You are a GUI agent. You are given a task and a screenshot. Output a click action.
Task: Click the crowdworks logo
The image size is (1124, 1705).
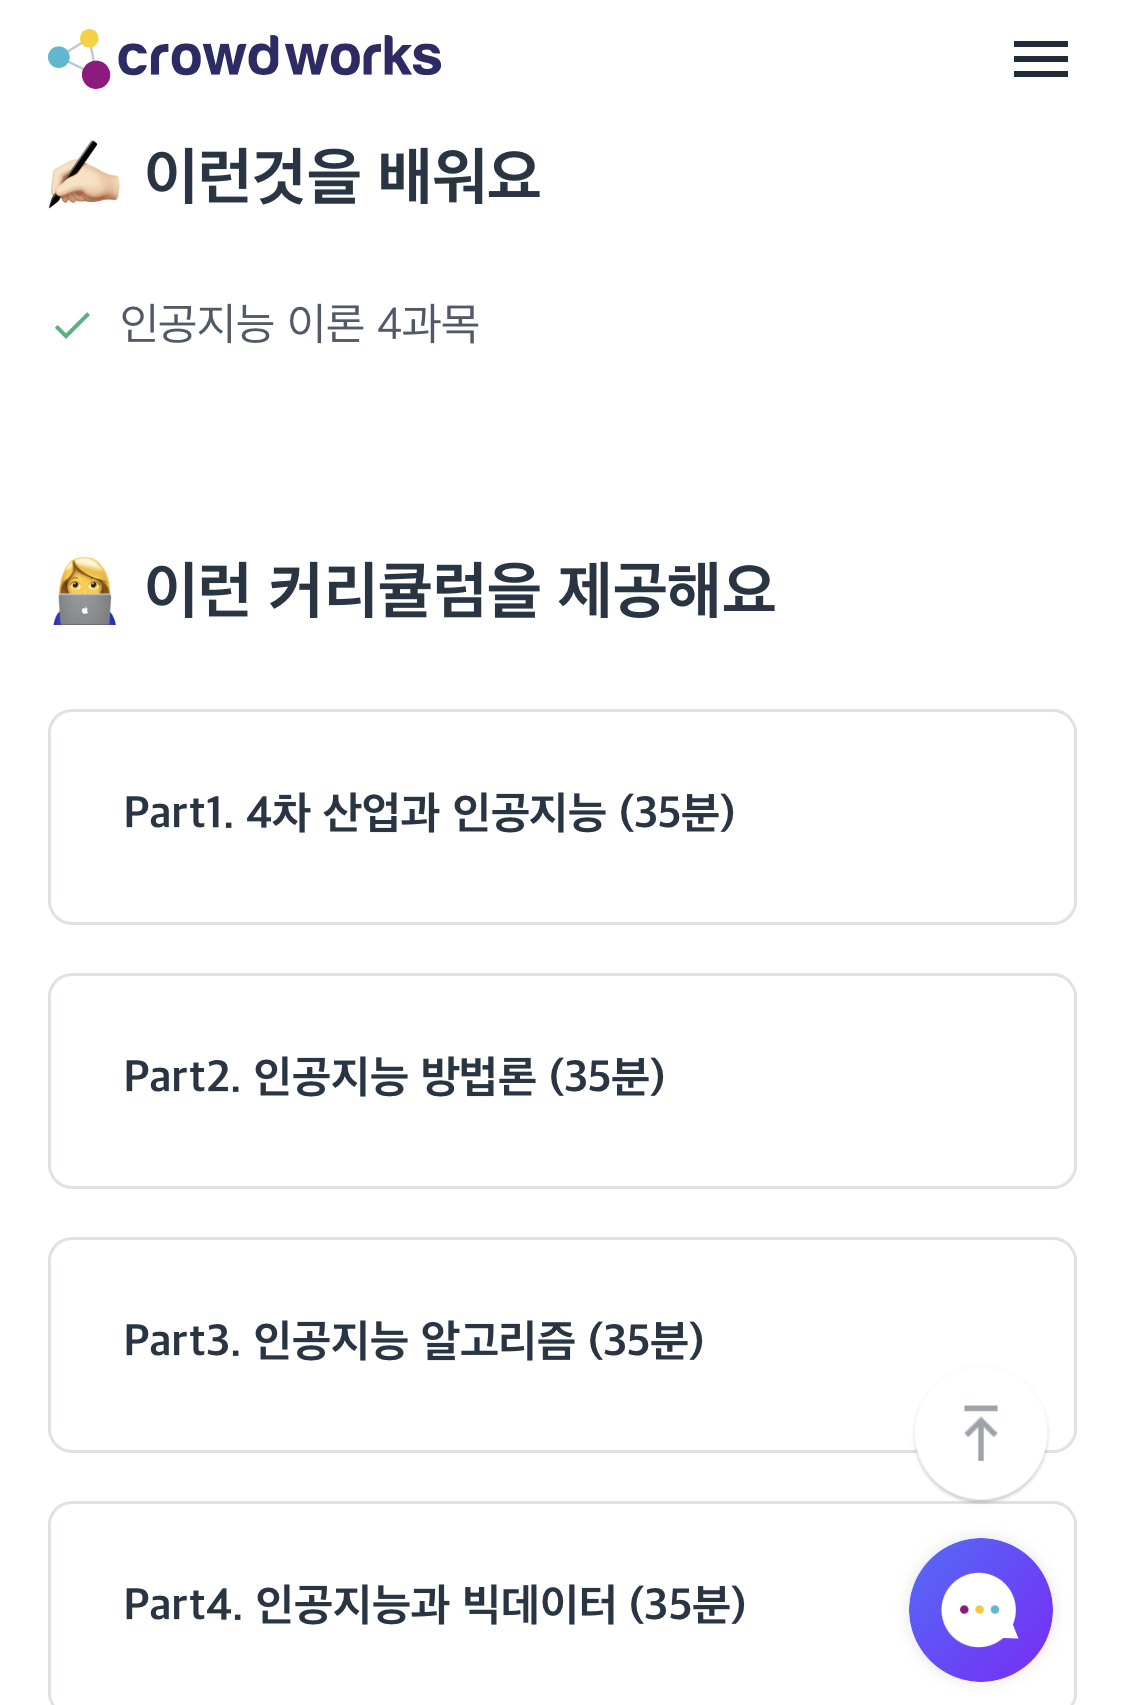pyautogui.click(x=245, y=58)
